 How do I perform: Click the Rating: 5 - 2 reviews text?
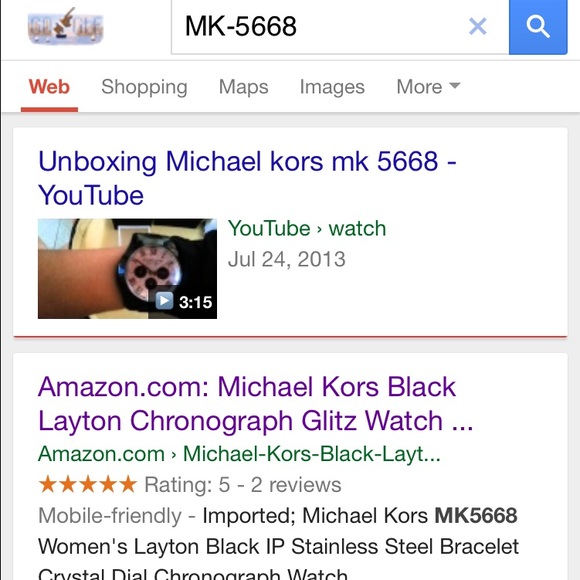[243, 485]
